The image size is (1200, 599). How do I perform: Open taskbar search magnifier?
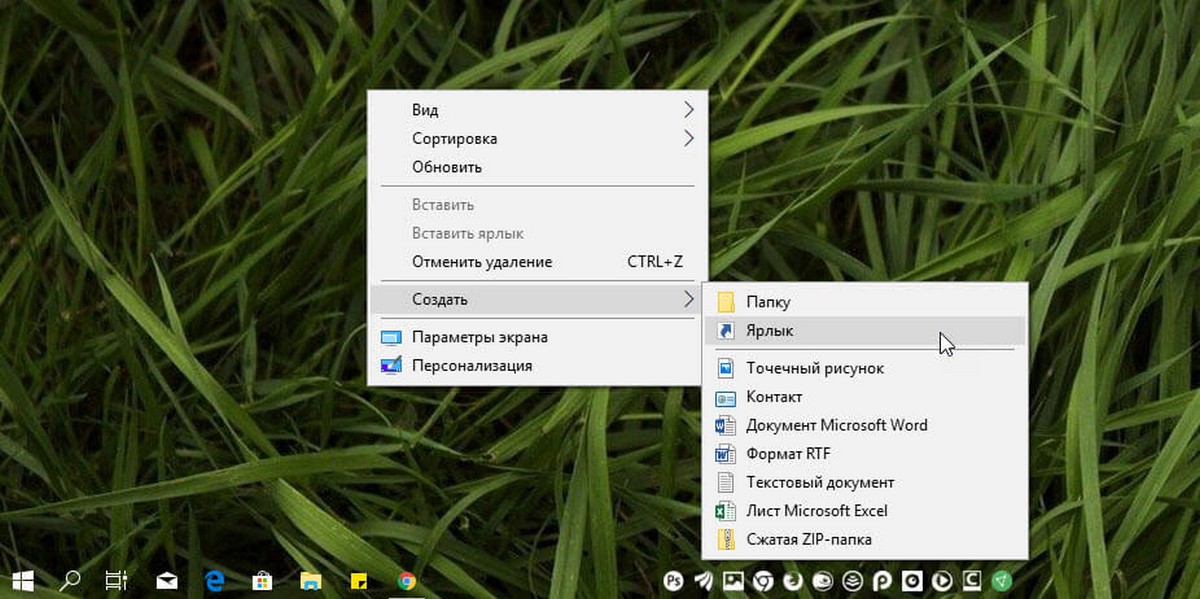[71, 579]
